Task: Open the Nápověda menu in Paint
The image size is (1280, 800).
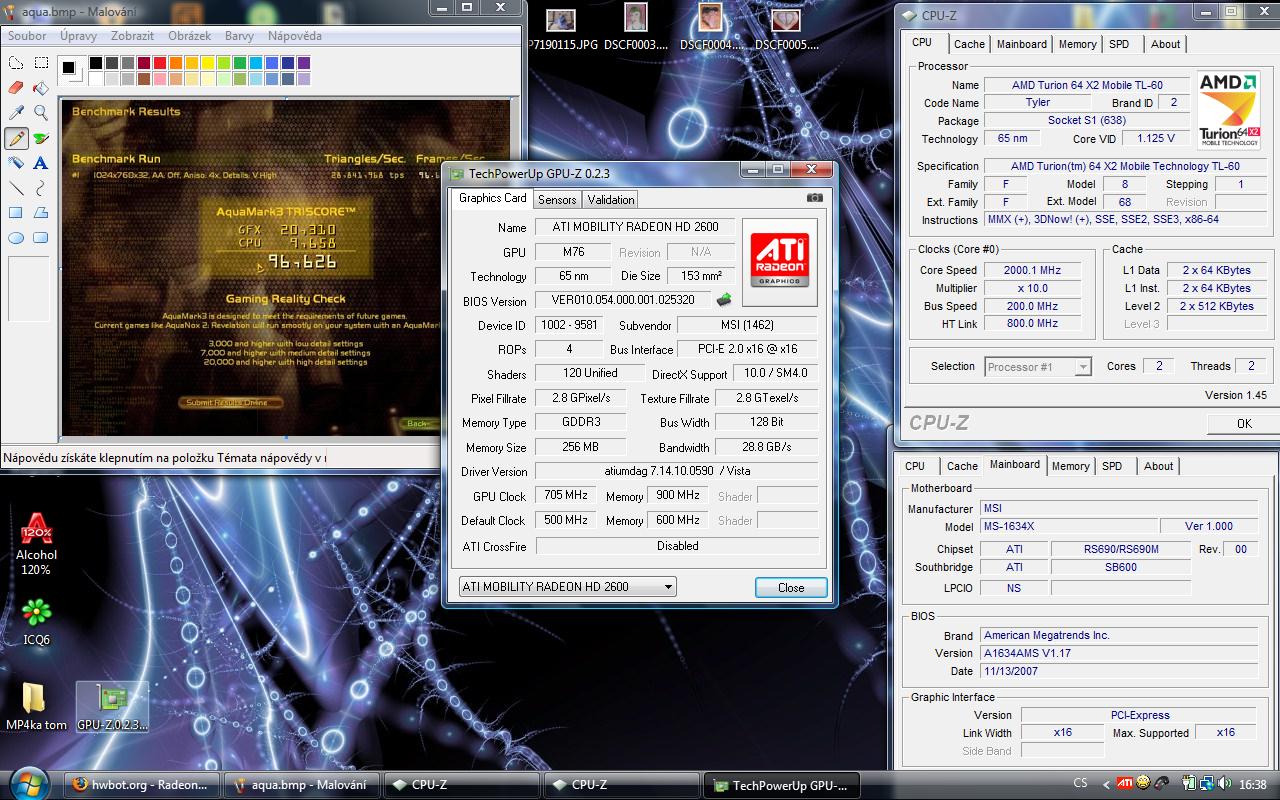Action: tap(295, 35)
